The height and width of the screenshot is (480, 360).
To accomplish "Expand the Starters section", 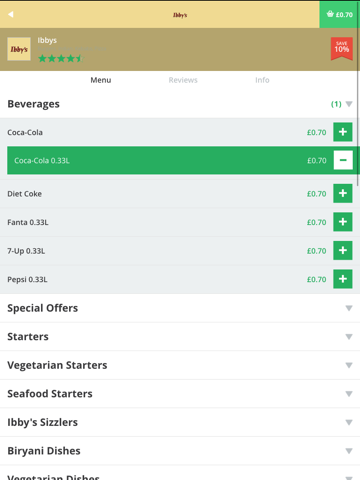I will click(180, 337).
